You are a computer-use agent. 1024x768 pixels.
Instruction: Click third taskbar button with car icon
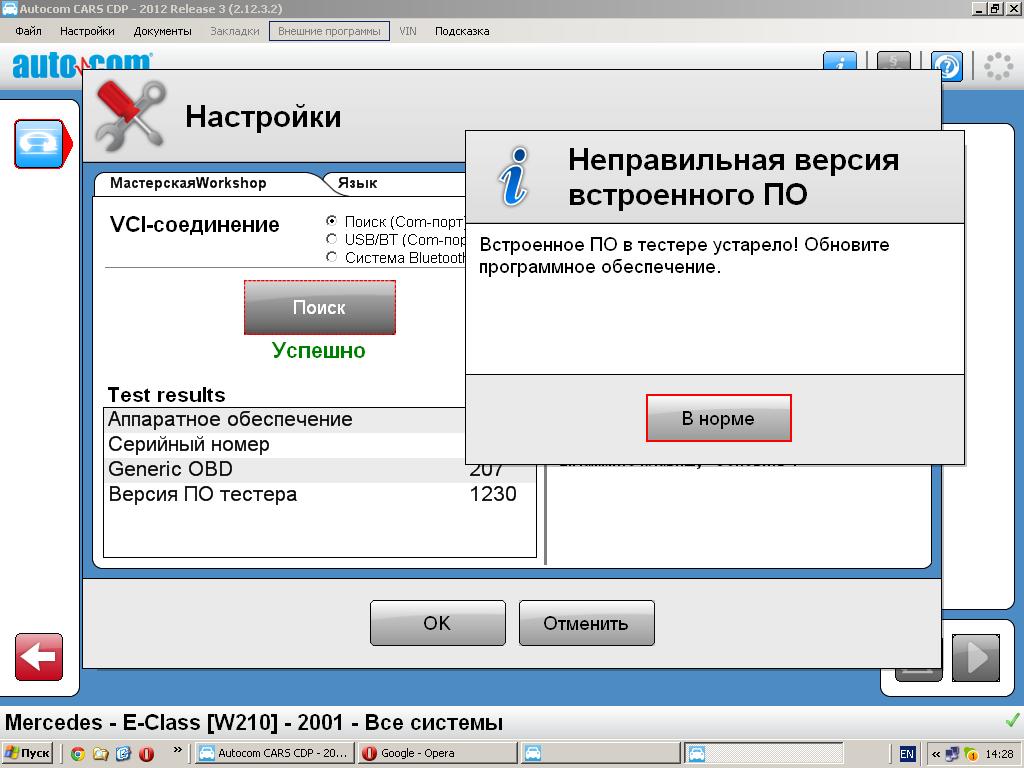tap(601, 753)
